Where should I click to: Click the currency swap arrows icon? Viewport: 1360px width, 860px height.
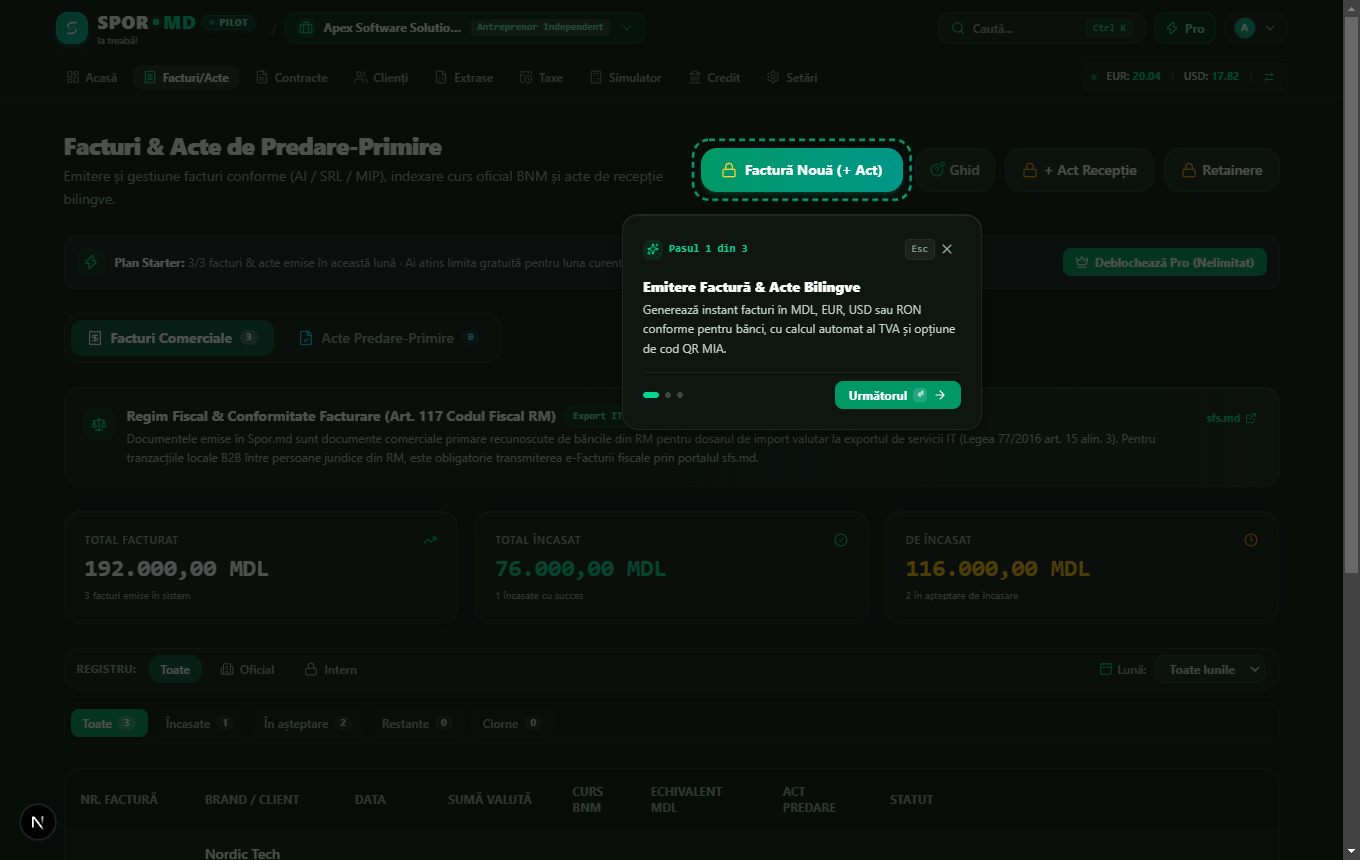[1269, 77]
